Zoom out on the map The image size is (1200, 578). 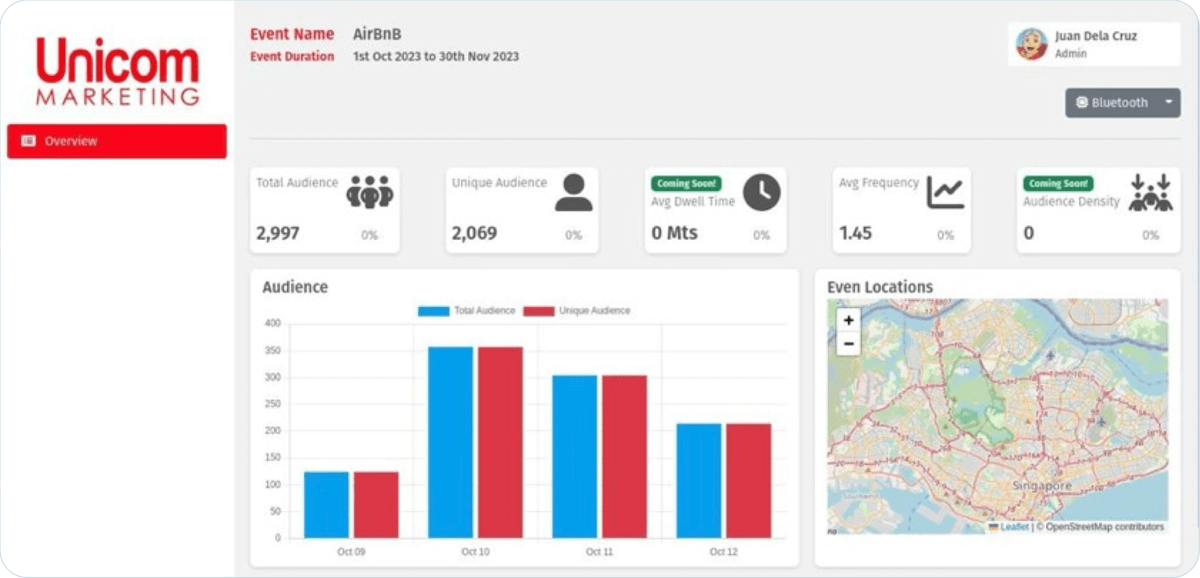pyautogui.click(x=848, y=344)
